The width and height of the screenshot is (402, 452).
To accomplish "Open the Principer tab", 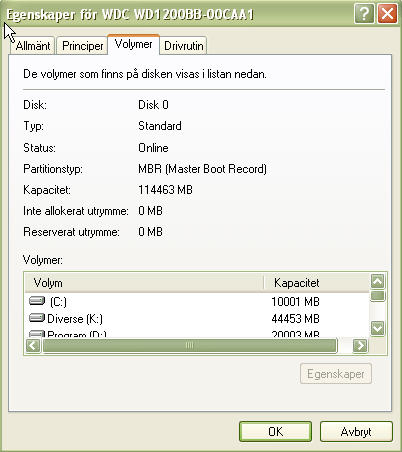I will [83, 46].
